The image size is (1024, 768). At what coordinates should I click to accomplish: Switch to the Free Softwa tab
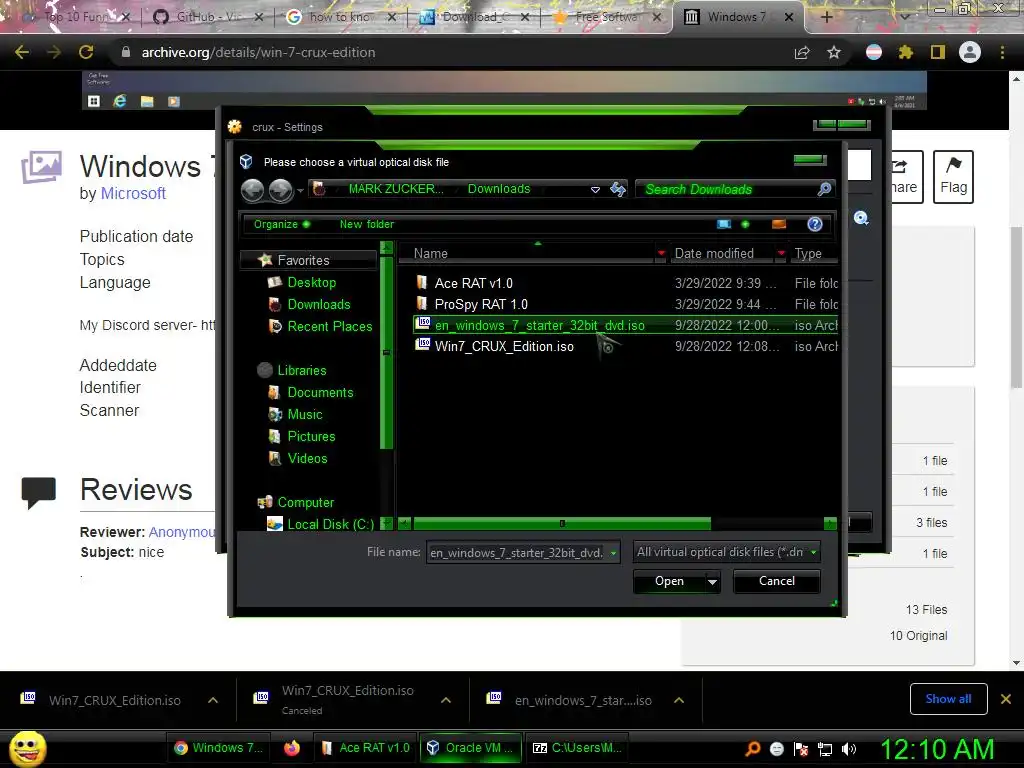coord(607,17)
